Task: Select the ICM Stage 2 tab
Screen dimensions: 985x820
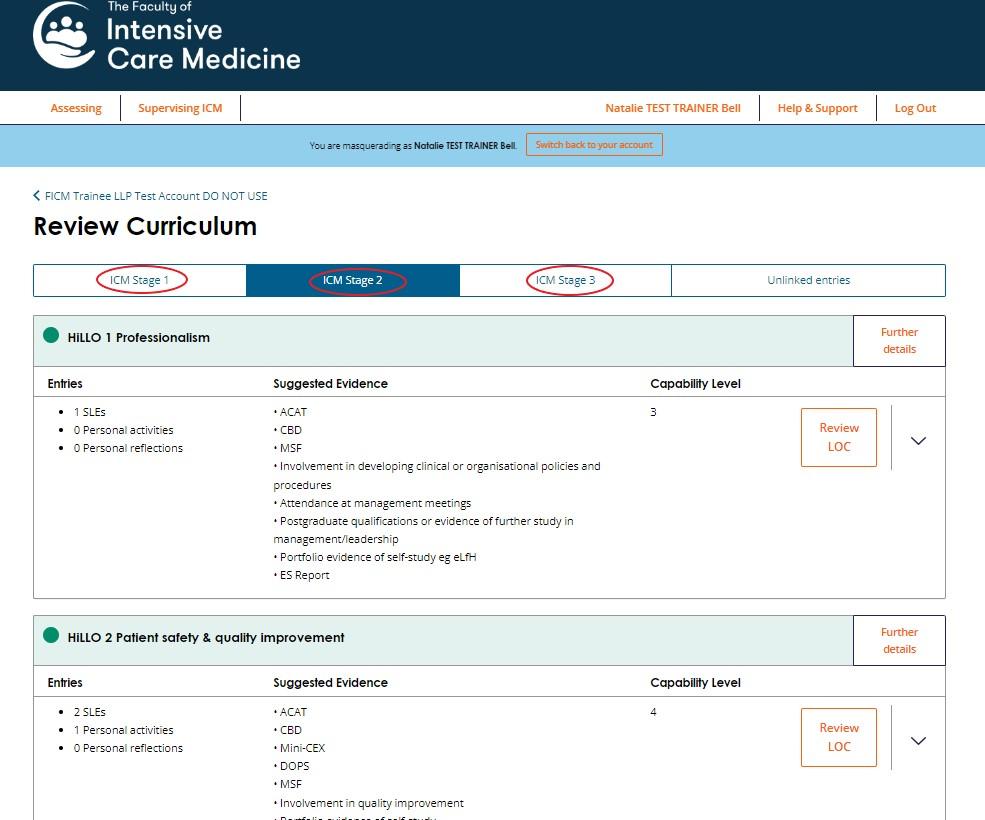Action: point(353,280)
